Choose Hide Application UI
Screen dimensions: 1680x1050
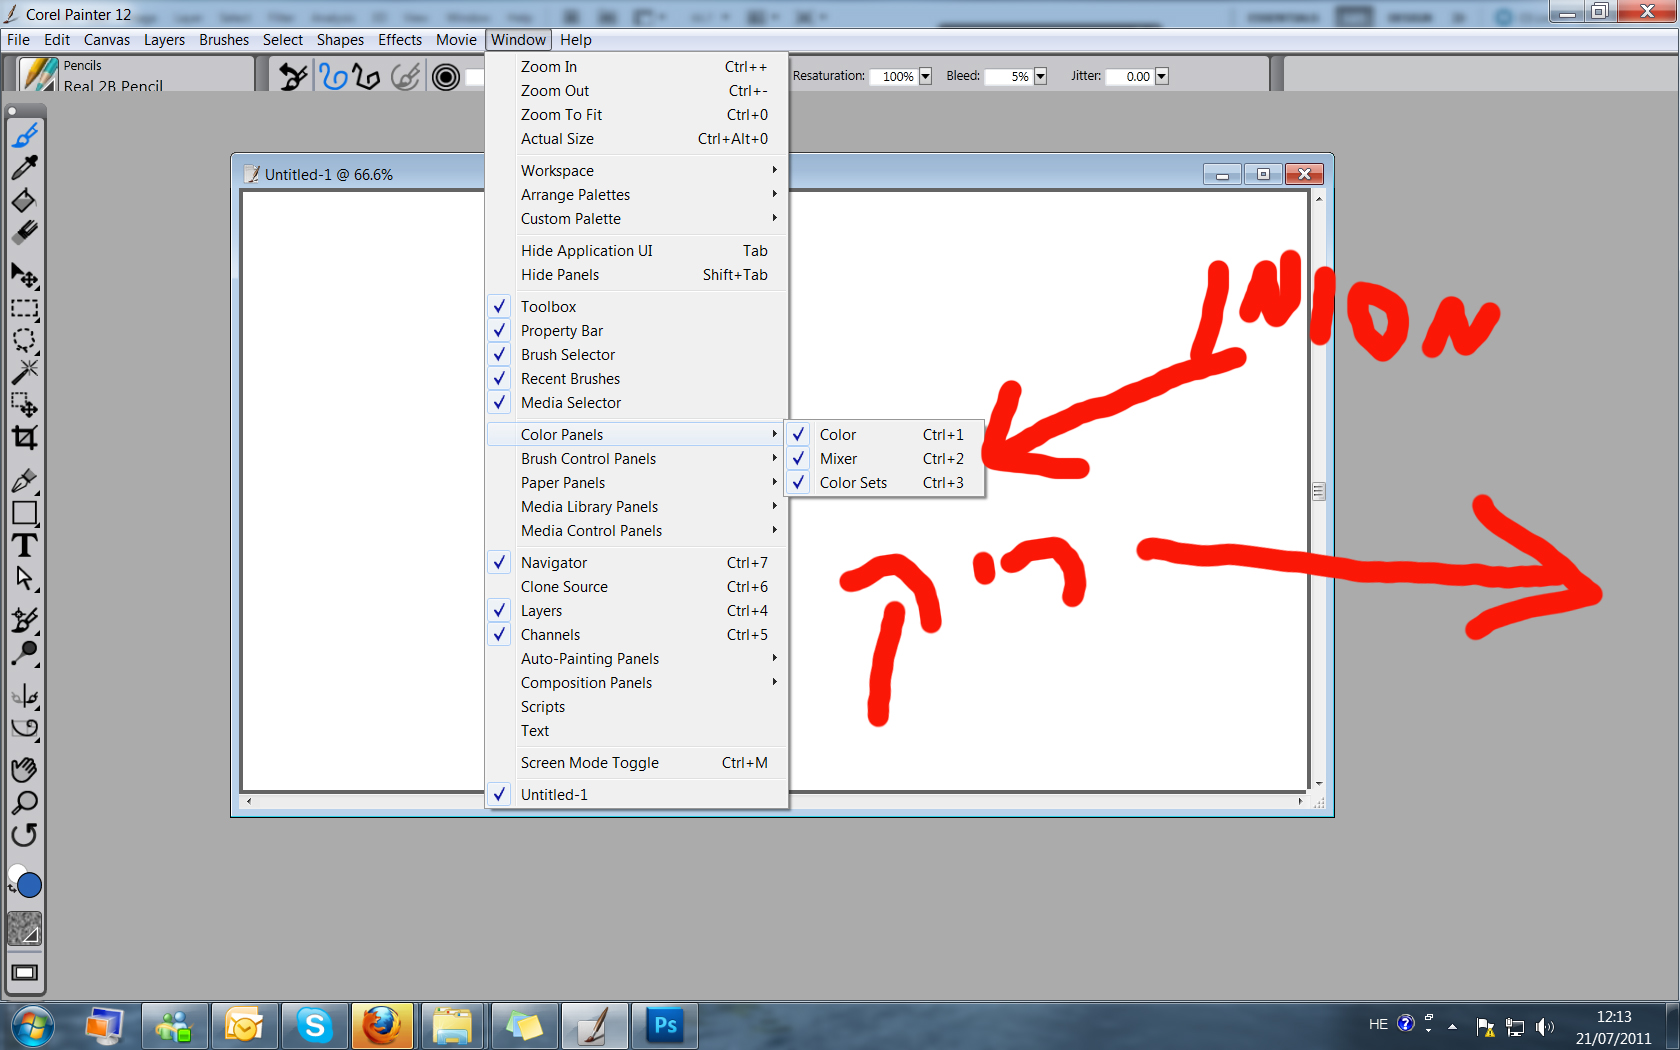(637, 251)
